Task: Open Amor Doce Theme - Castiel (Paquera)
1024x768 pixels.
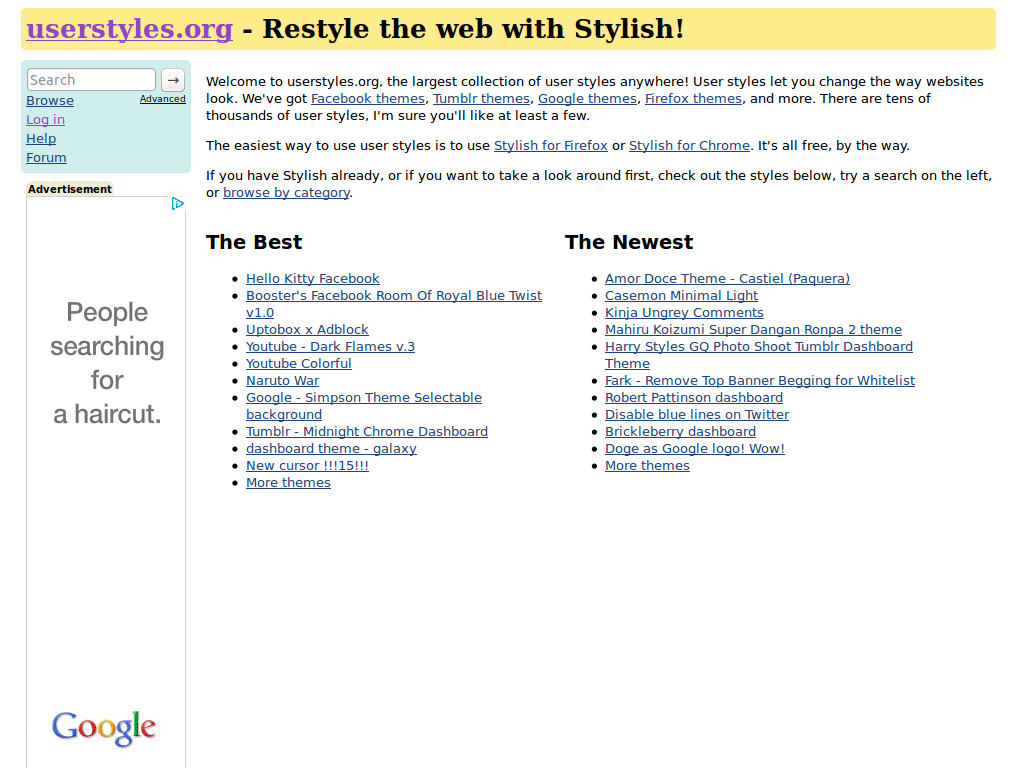Action: coord(728,279)
